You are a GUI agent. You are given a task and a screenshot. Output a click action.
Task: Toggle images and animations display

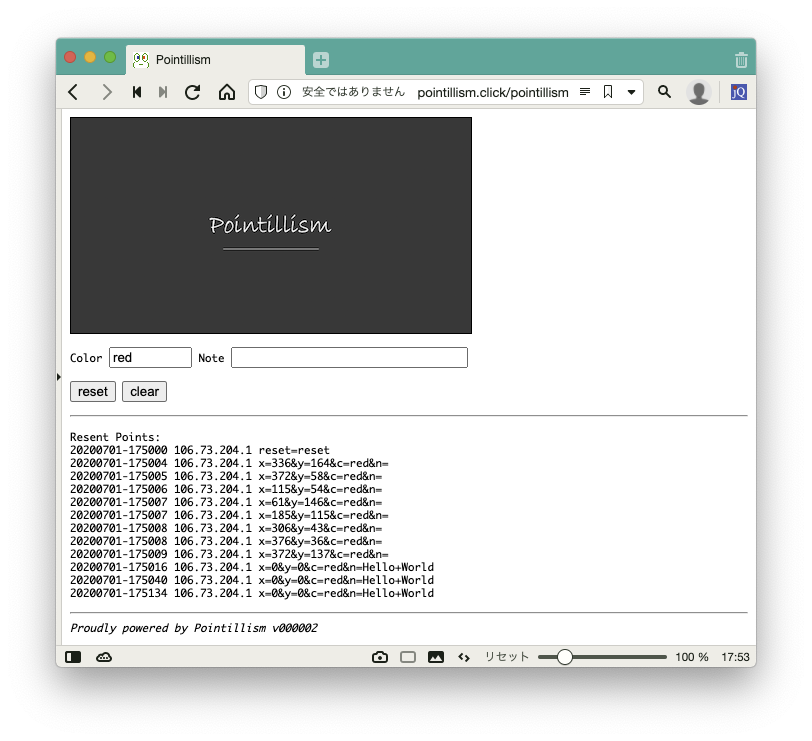[436, 657]
